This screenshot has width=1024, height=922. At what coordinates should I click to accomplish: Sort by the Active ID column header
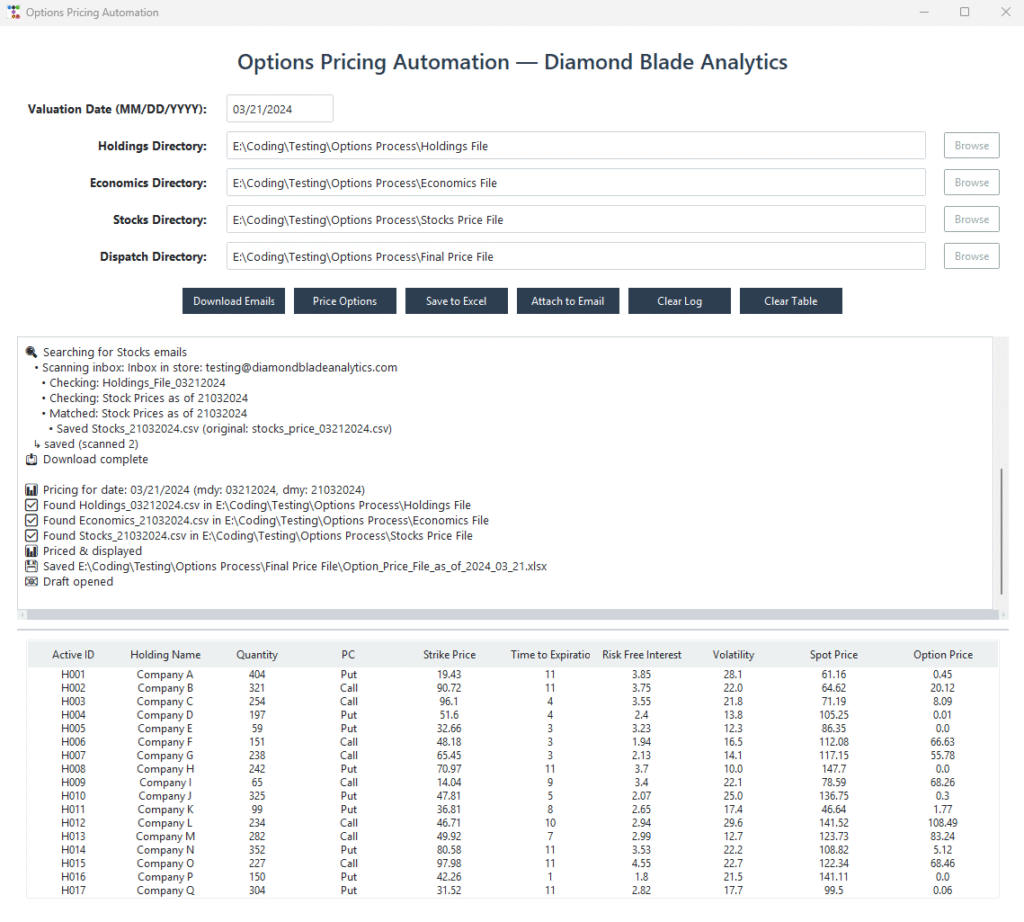click(73, 654)
